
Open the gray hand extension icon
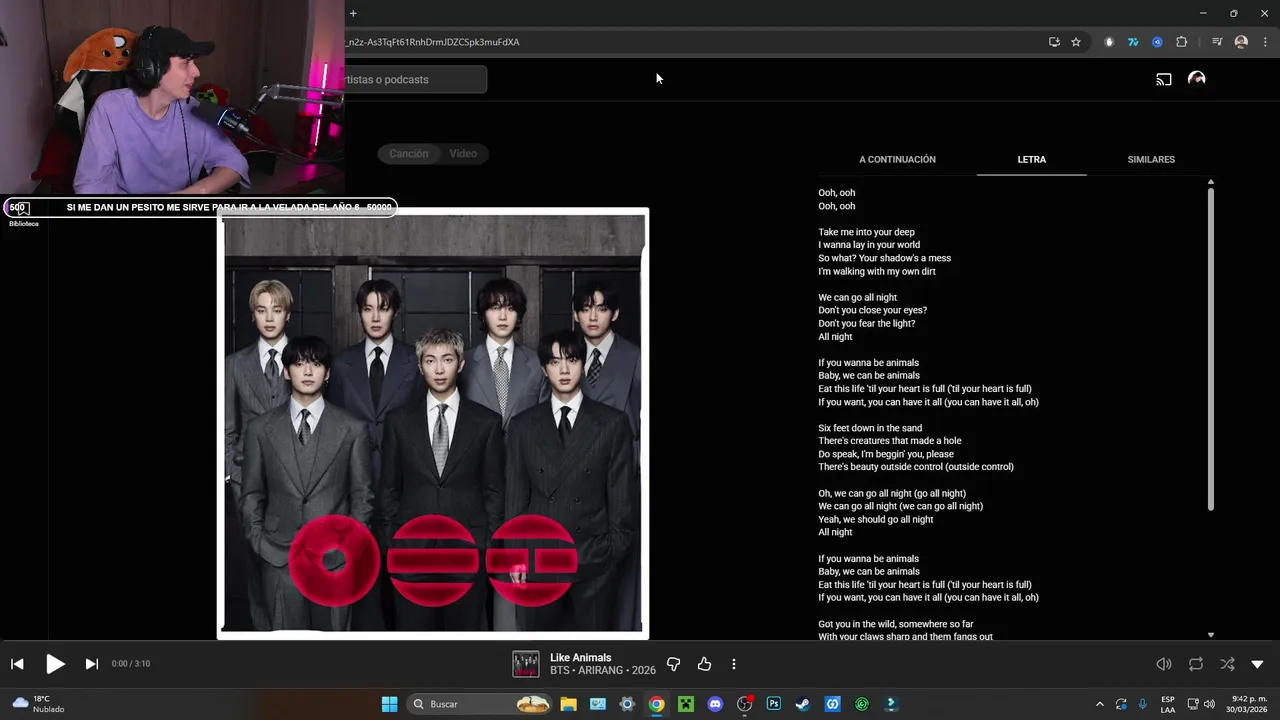point(1109,42)
